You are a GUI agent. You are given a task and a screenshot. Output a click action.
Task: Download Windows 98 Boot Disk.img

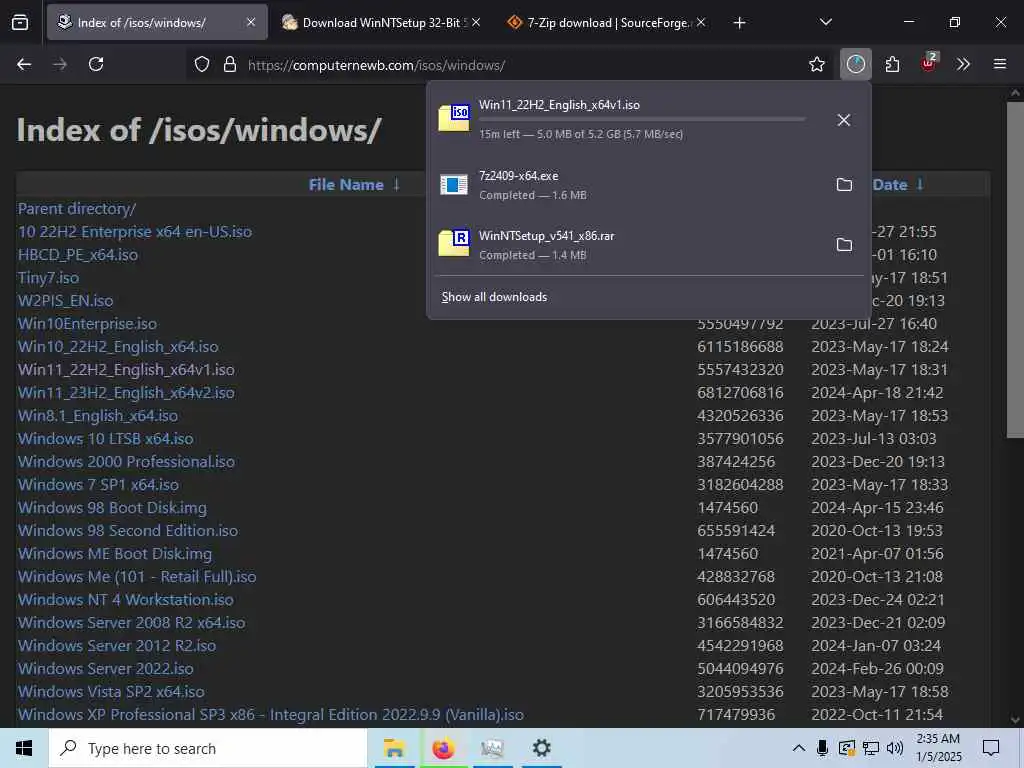pos(112,507)
